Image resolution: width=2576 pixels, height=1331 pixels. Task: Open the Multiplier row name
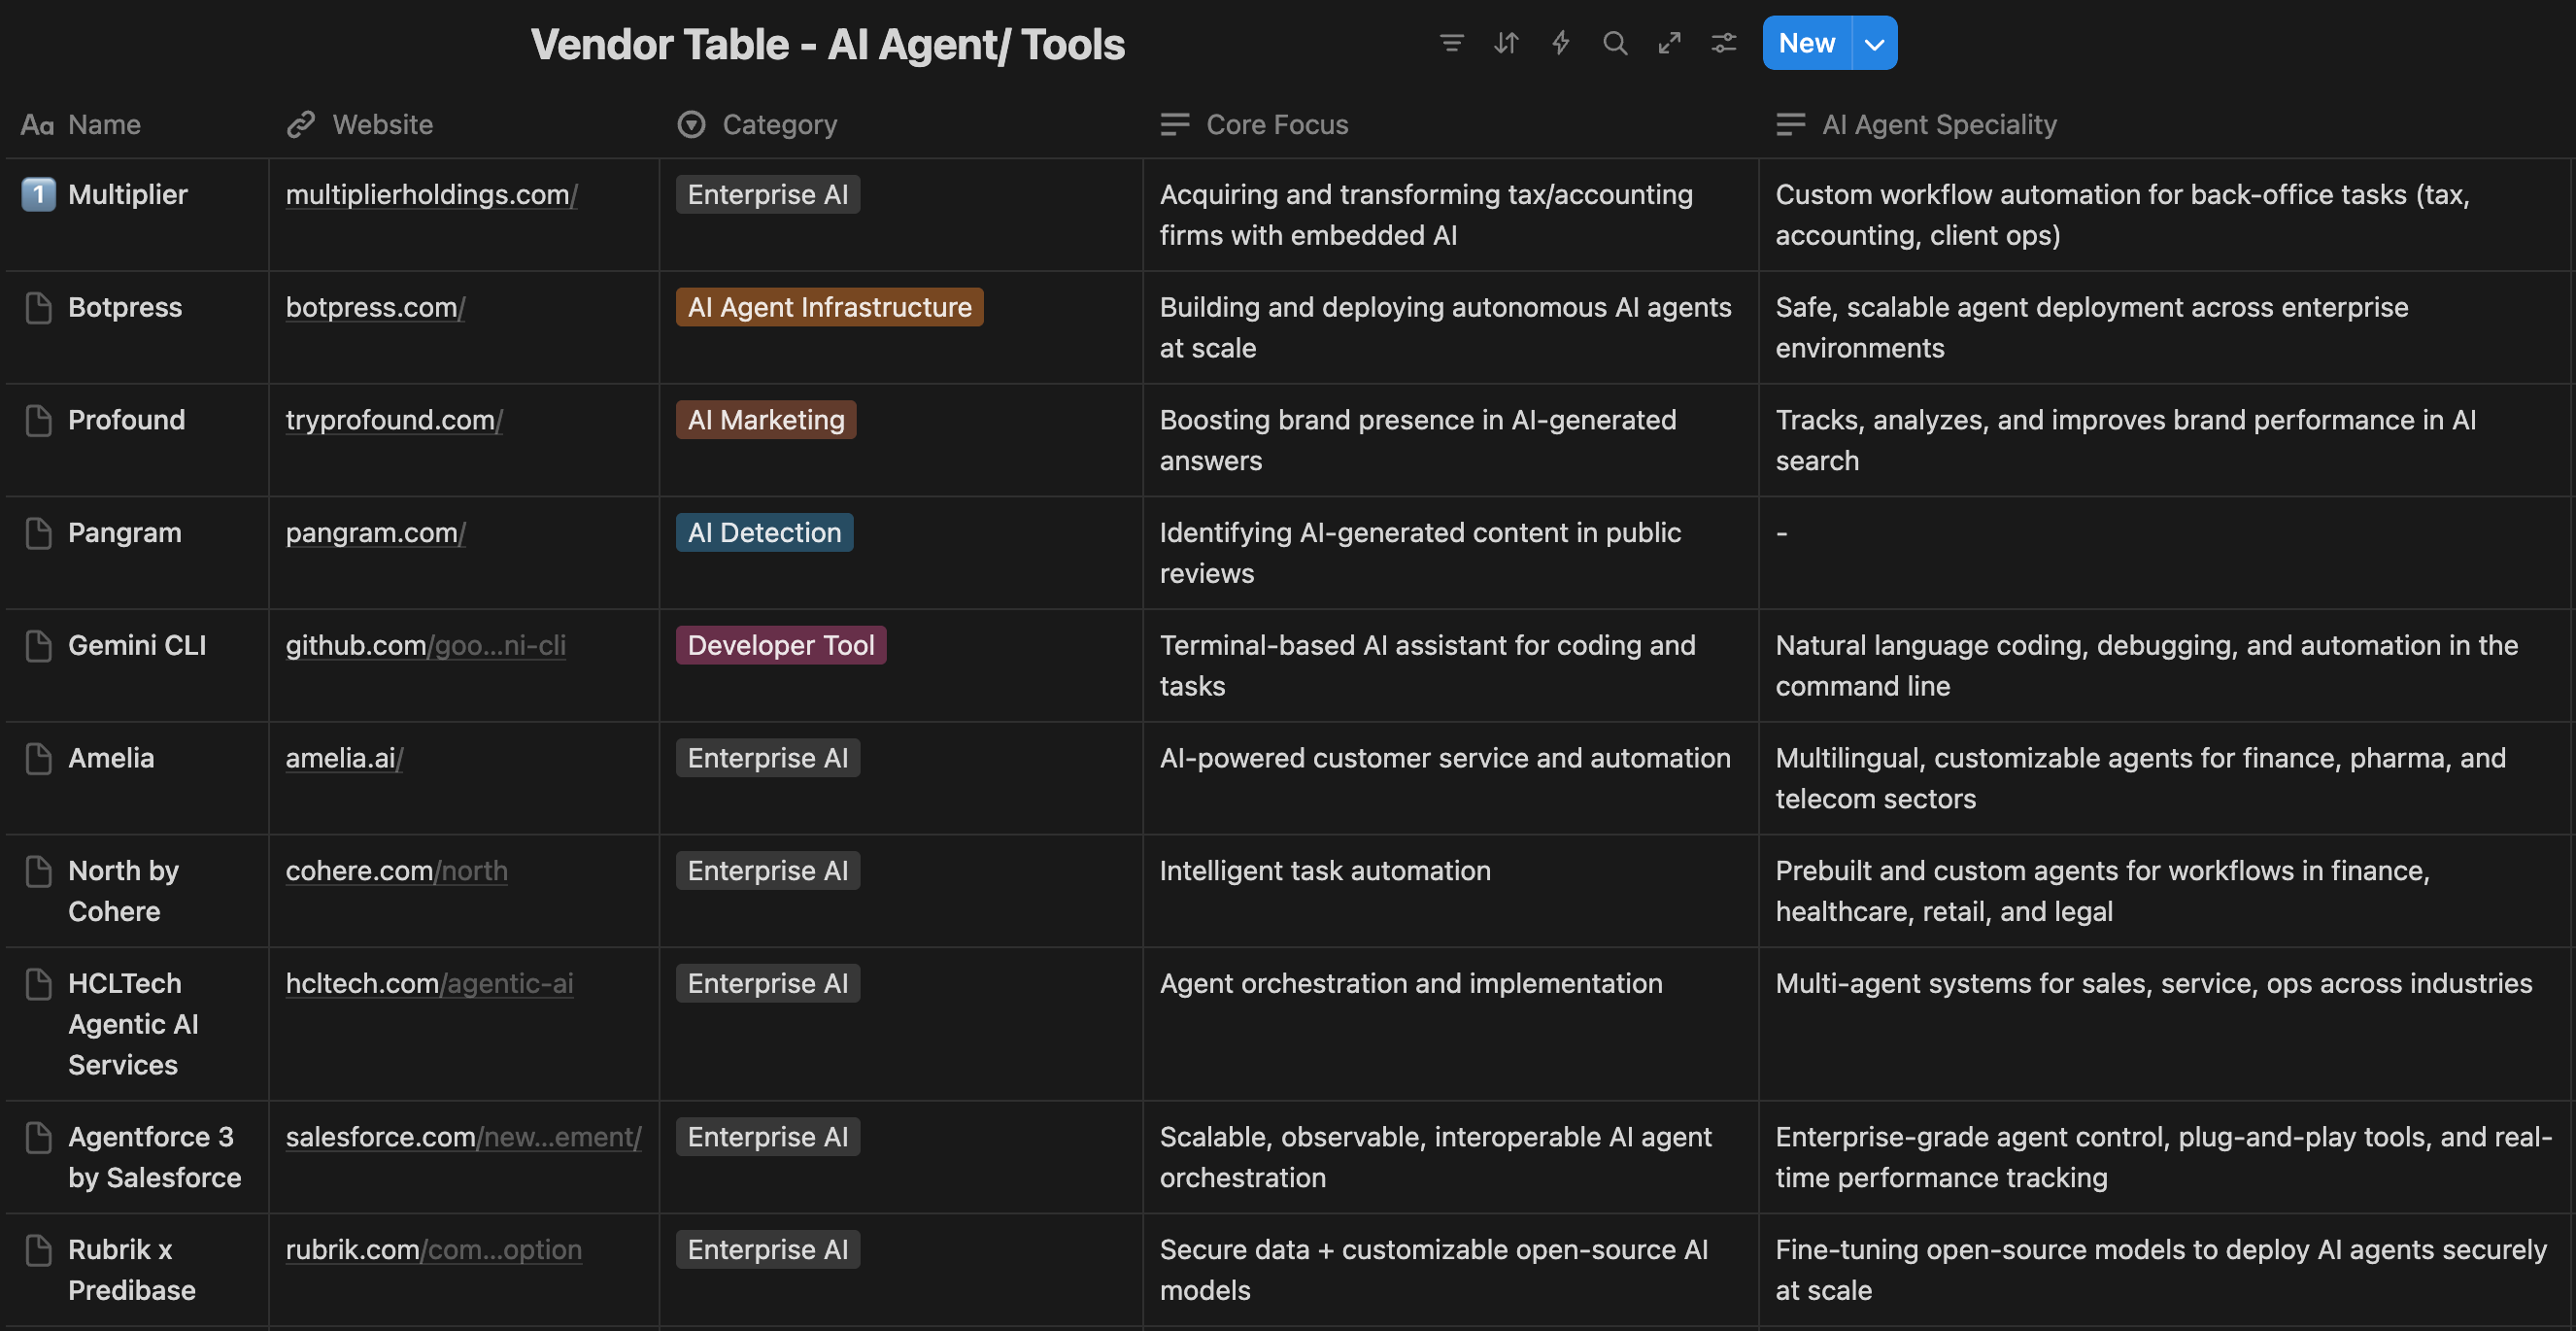[x=127, y=194]
